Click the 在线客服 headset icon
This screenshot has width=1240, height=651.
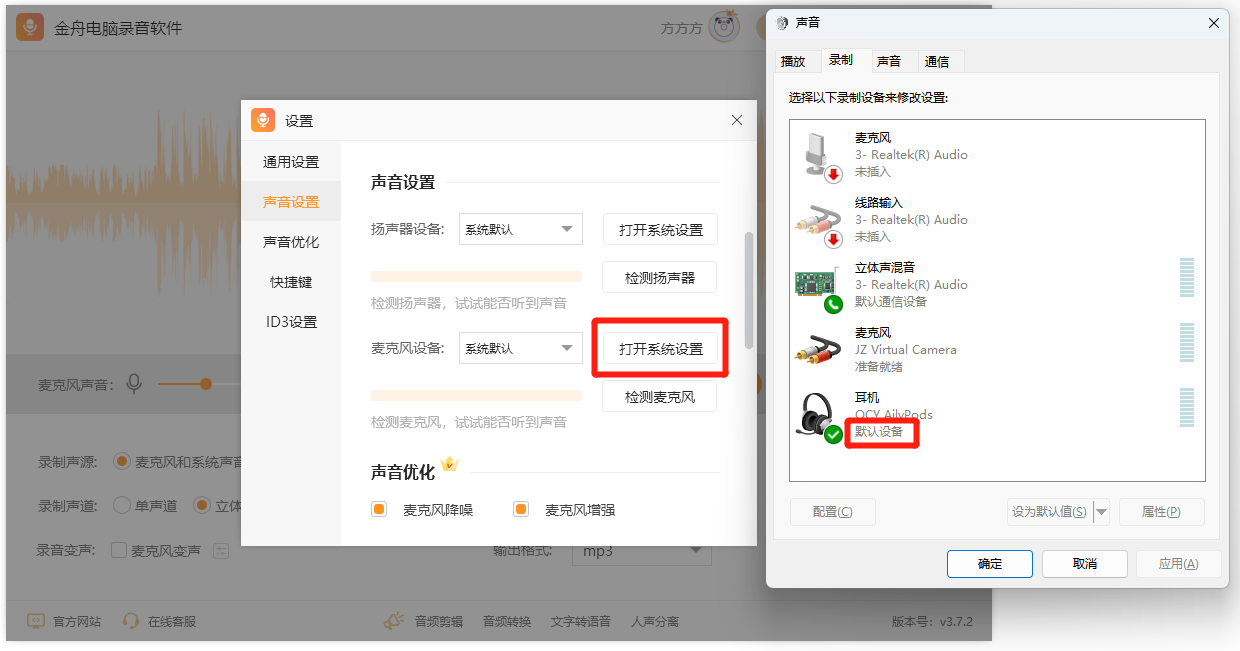(x=131, y=621)
